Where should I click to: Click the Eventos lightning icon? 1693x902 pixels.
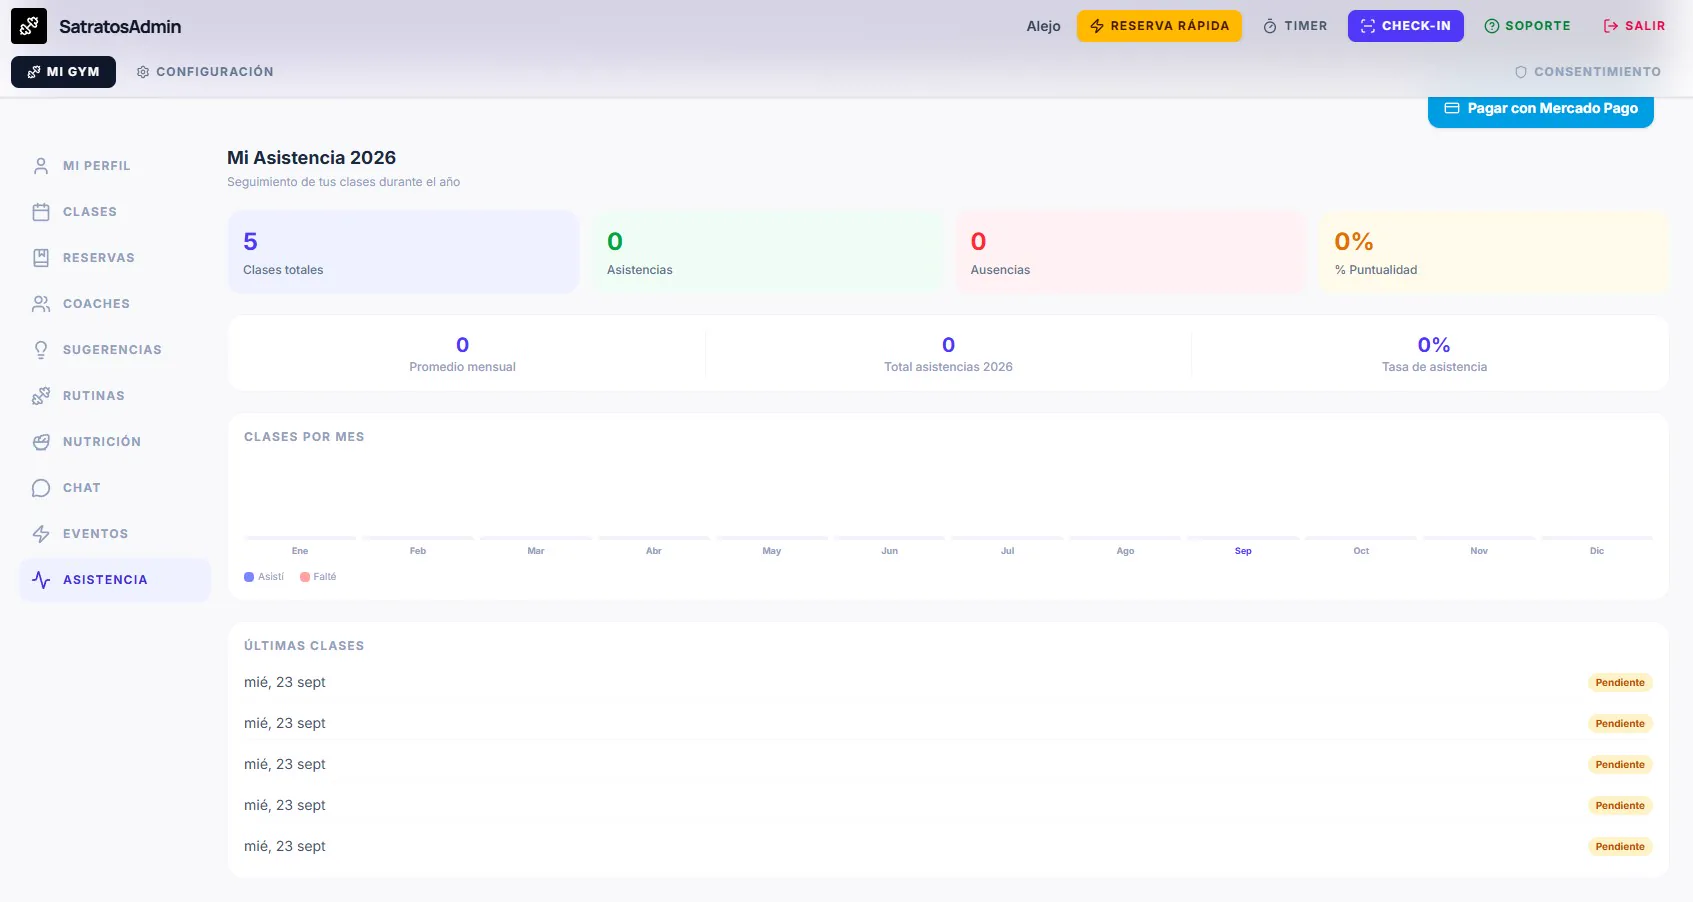click(41, 534)
